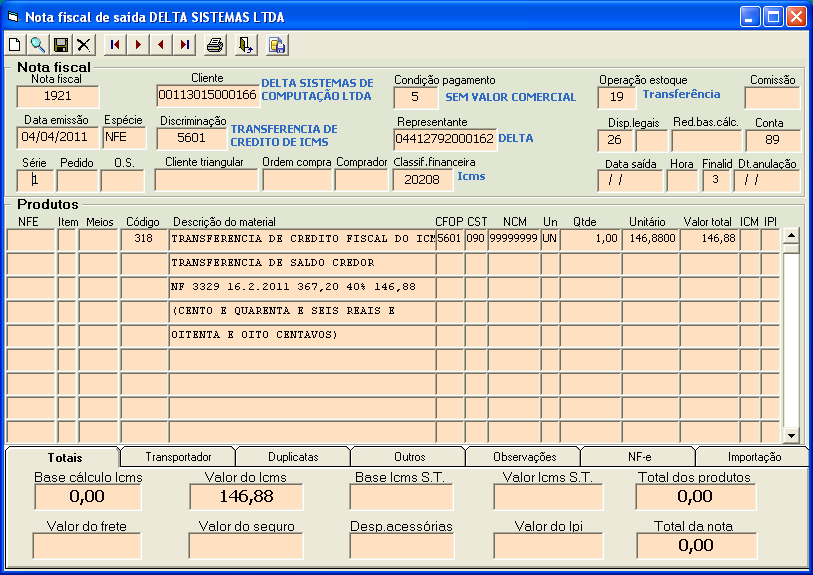Image resolution: width=813 pixels, height=575 pixels.
Task: Click the empty Pedido field
Action: click(x=77, y=181)
